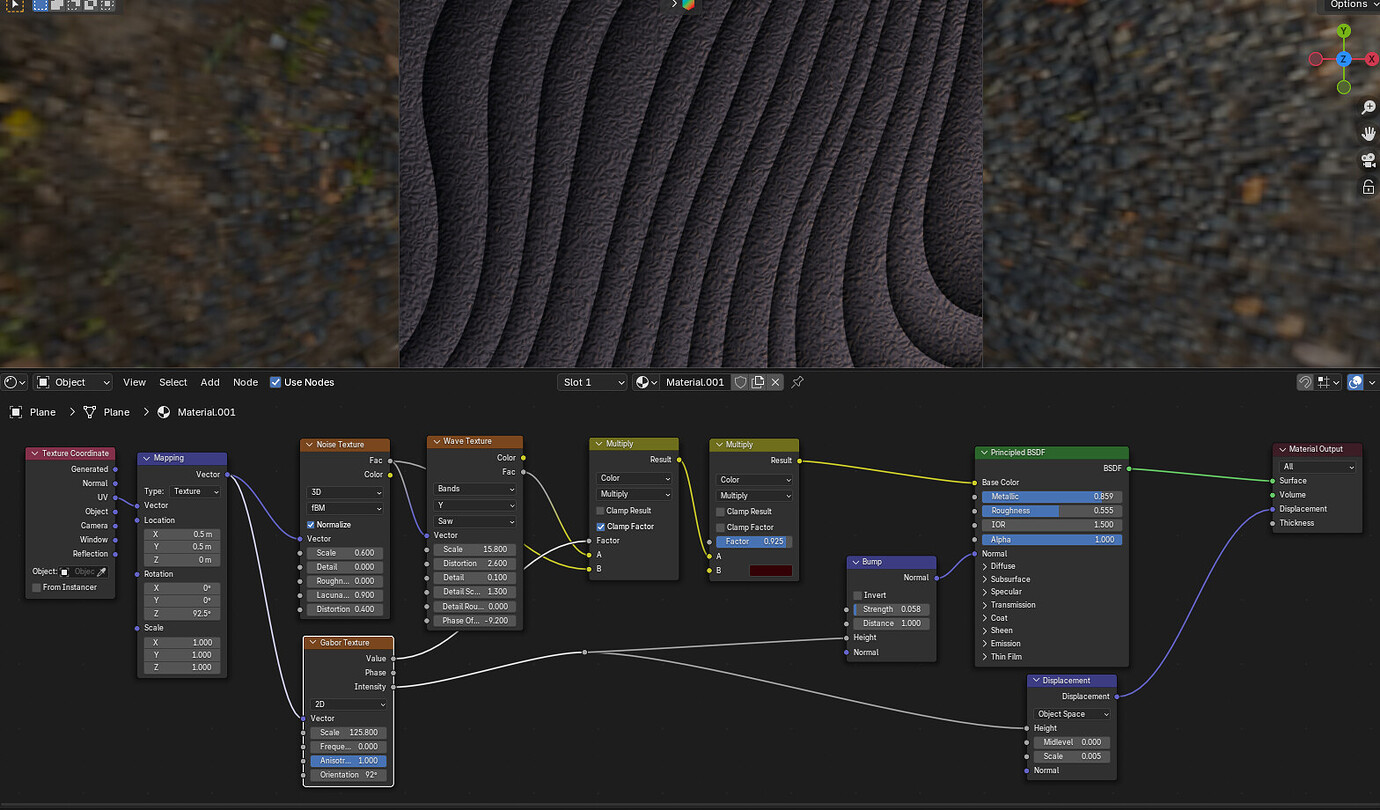Click the fake user shield icon
Screen dimensions: 1380x810
[x=741, y=382]
